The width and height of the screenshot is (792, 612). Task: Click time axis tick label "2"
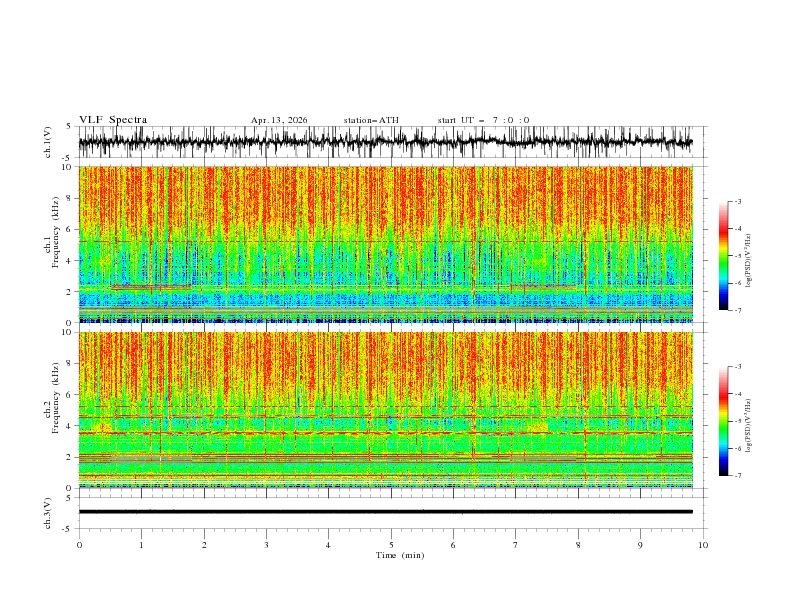click(204, 545)
